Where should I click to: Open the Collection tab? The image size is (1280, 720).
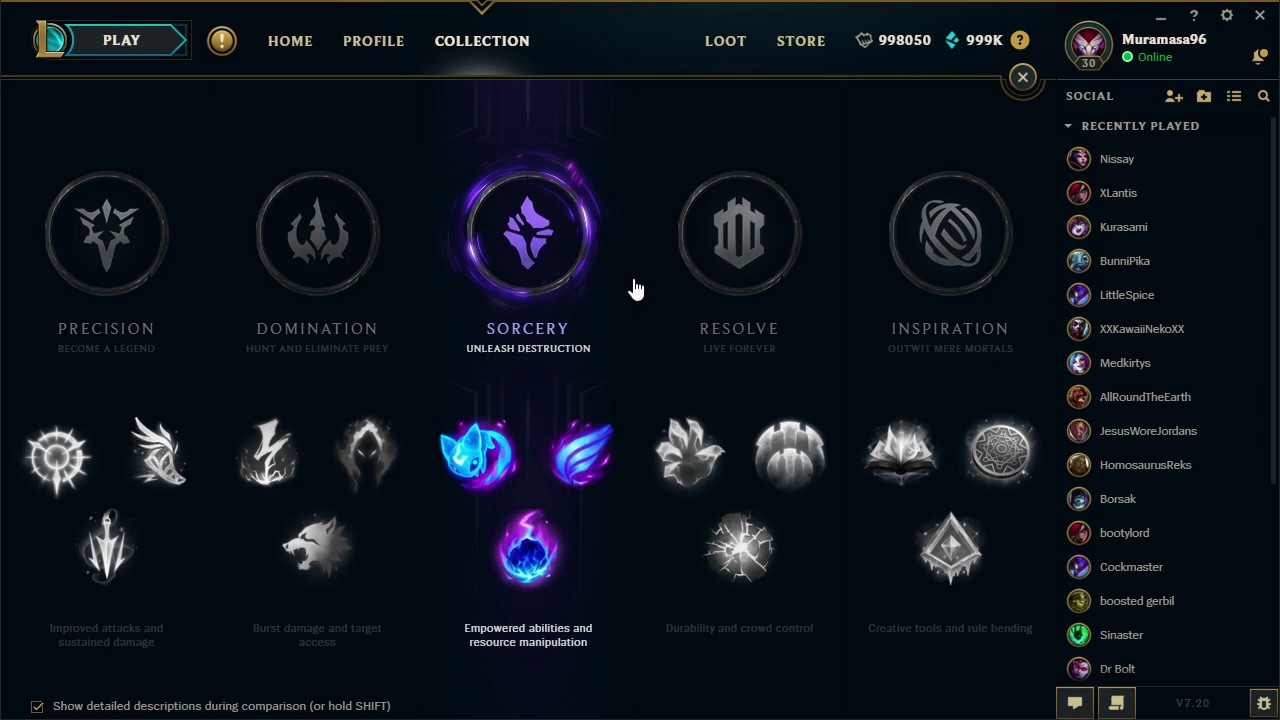coord(482,41)
